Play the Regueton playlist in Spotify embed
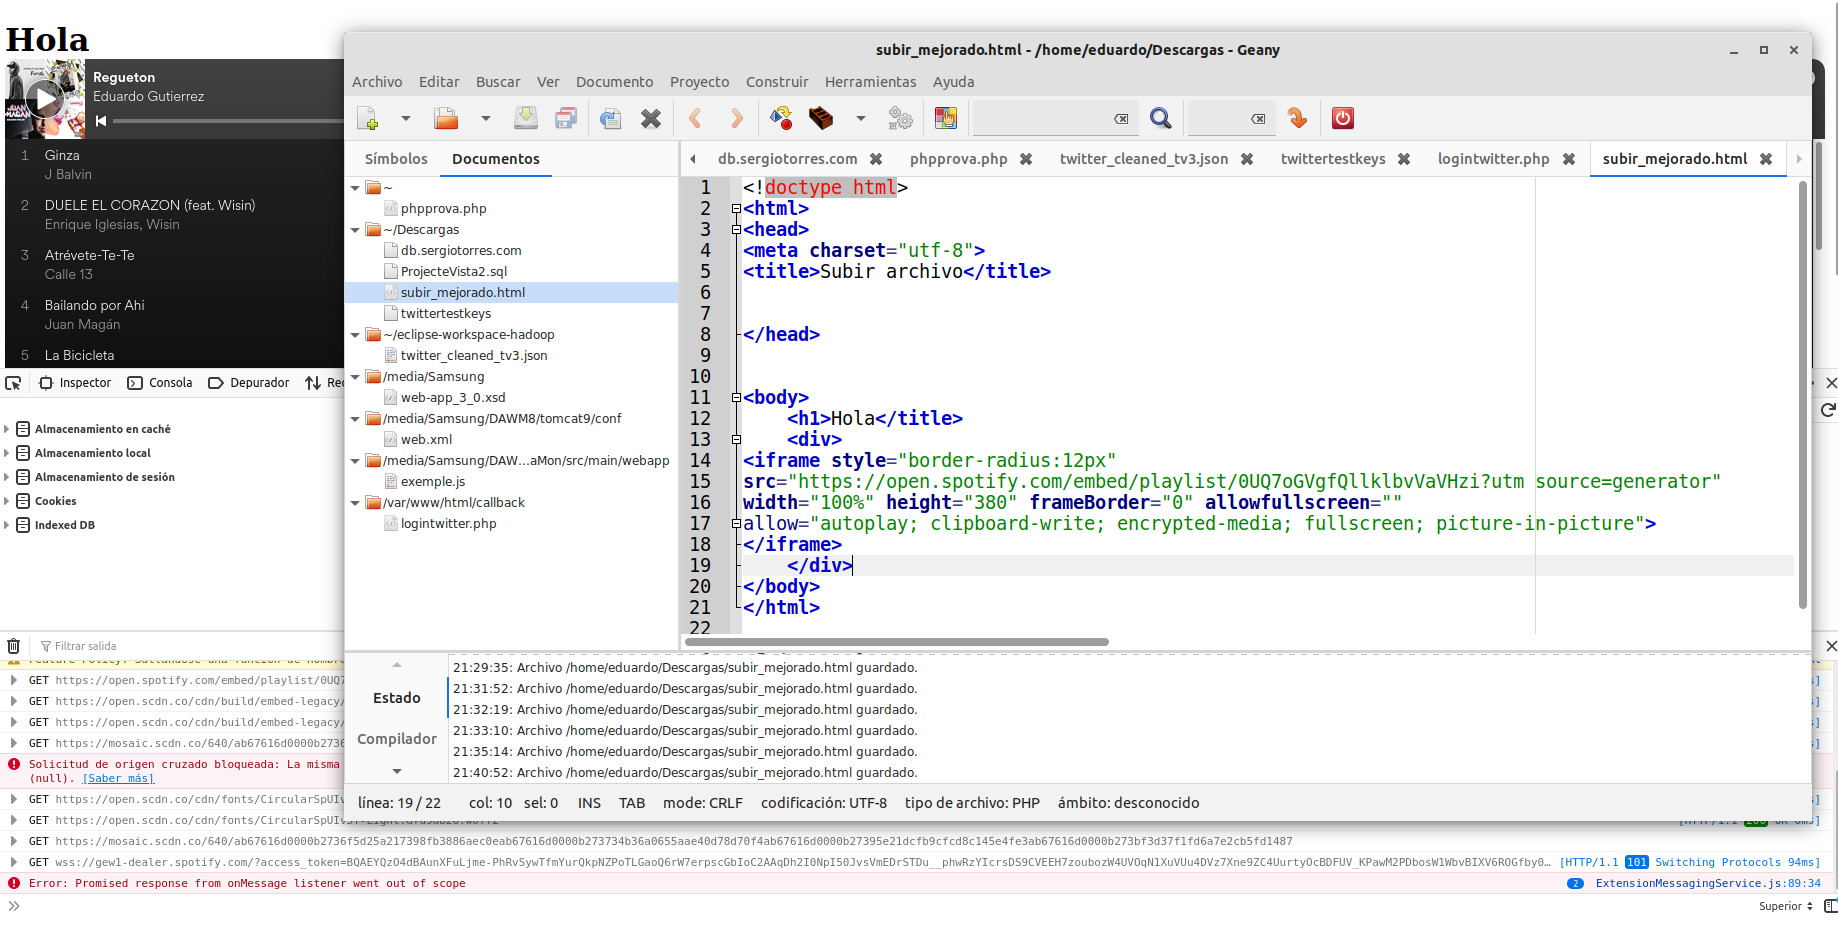Screen dimensions: 1838x934 [x=44, y=98]
